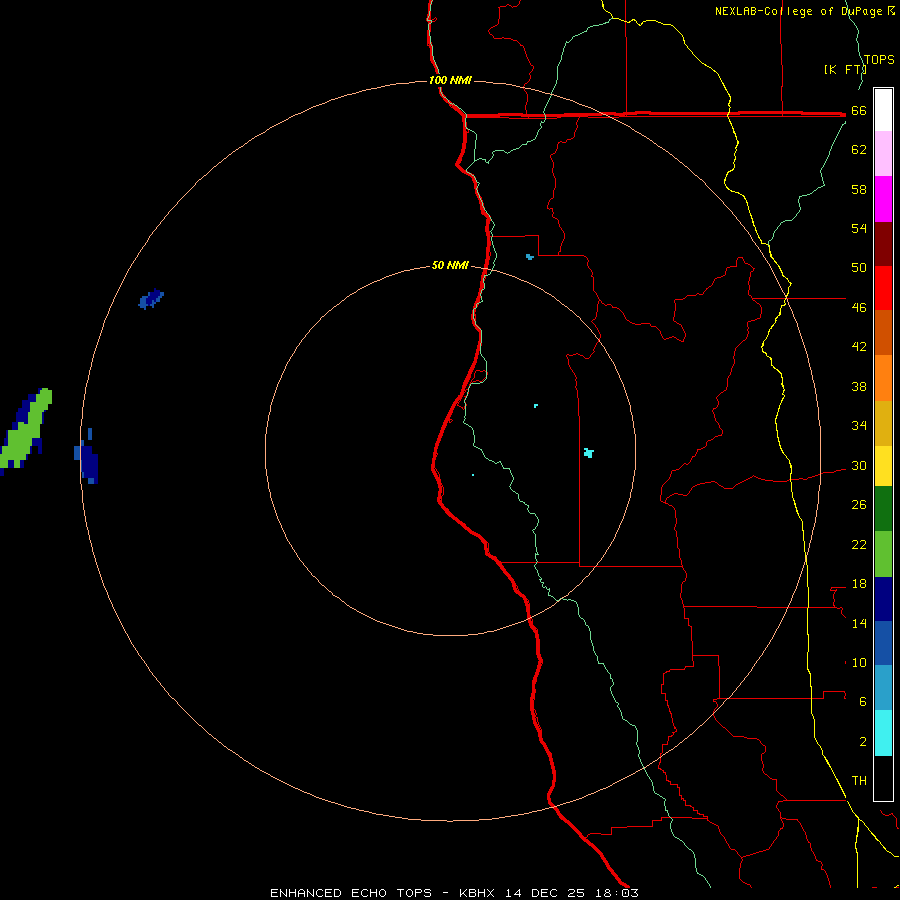900x900 pixels.
Task: Click the dark blue echo on the 100 NMI ring
Action: (x=87, y=458)
